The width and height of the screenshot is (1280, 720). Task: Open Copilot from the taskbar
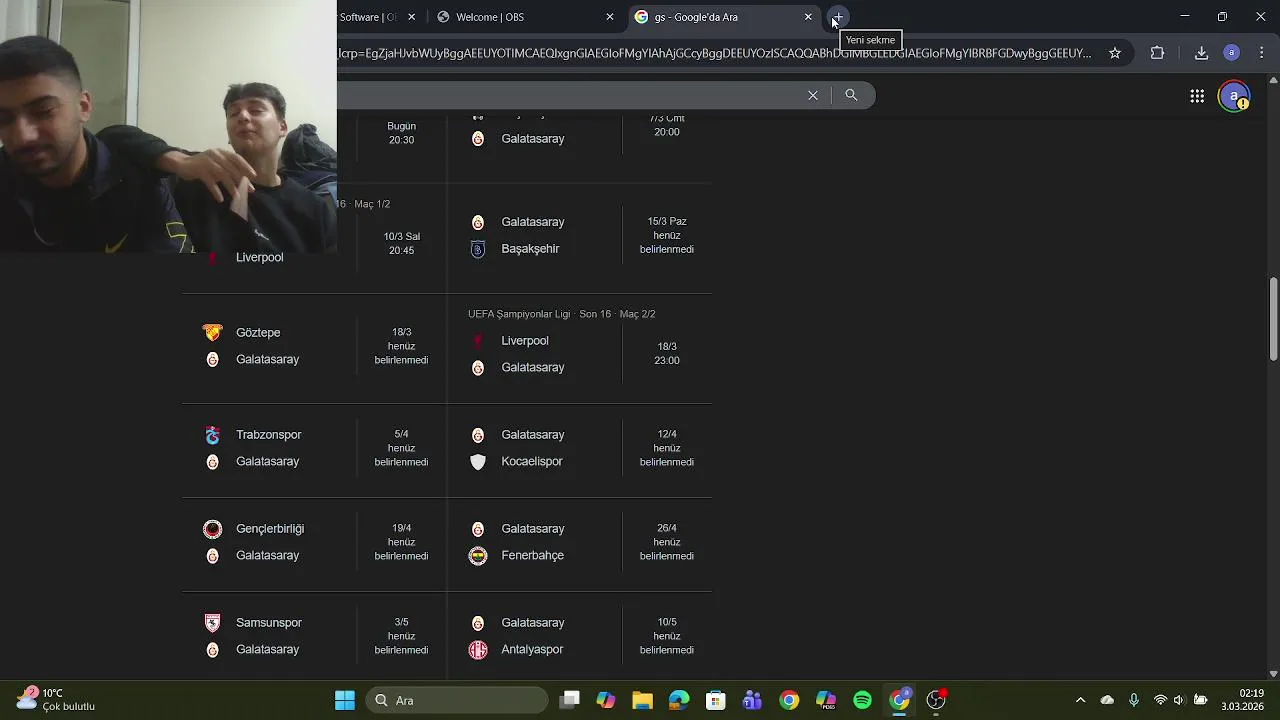pyautogui.click(x=606, y=700)
